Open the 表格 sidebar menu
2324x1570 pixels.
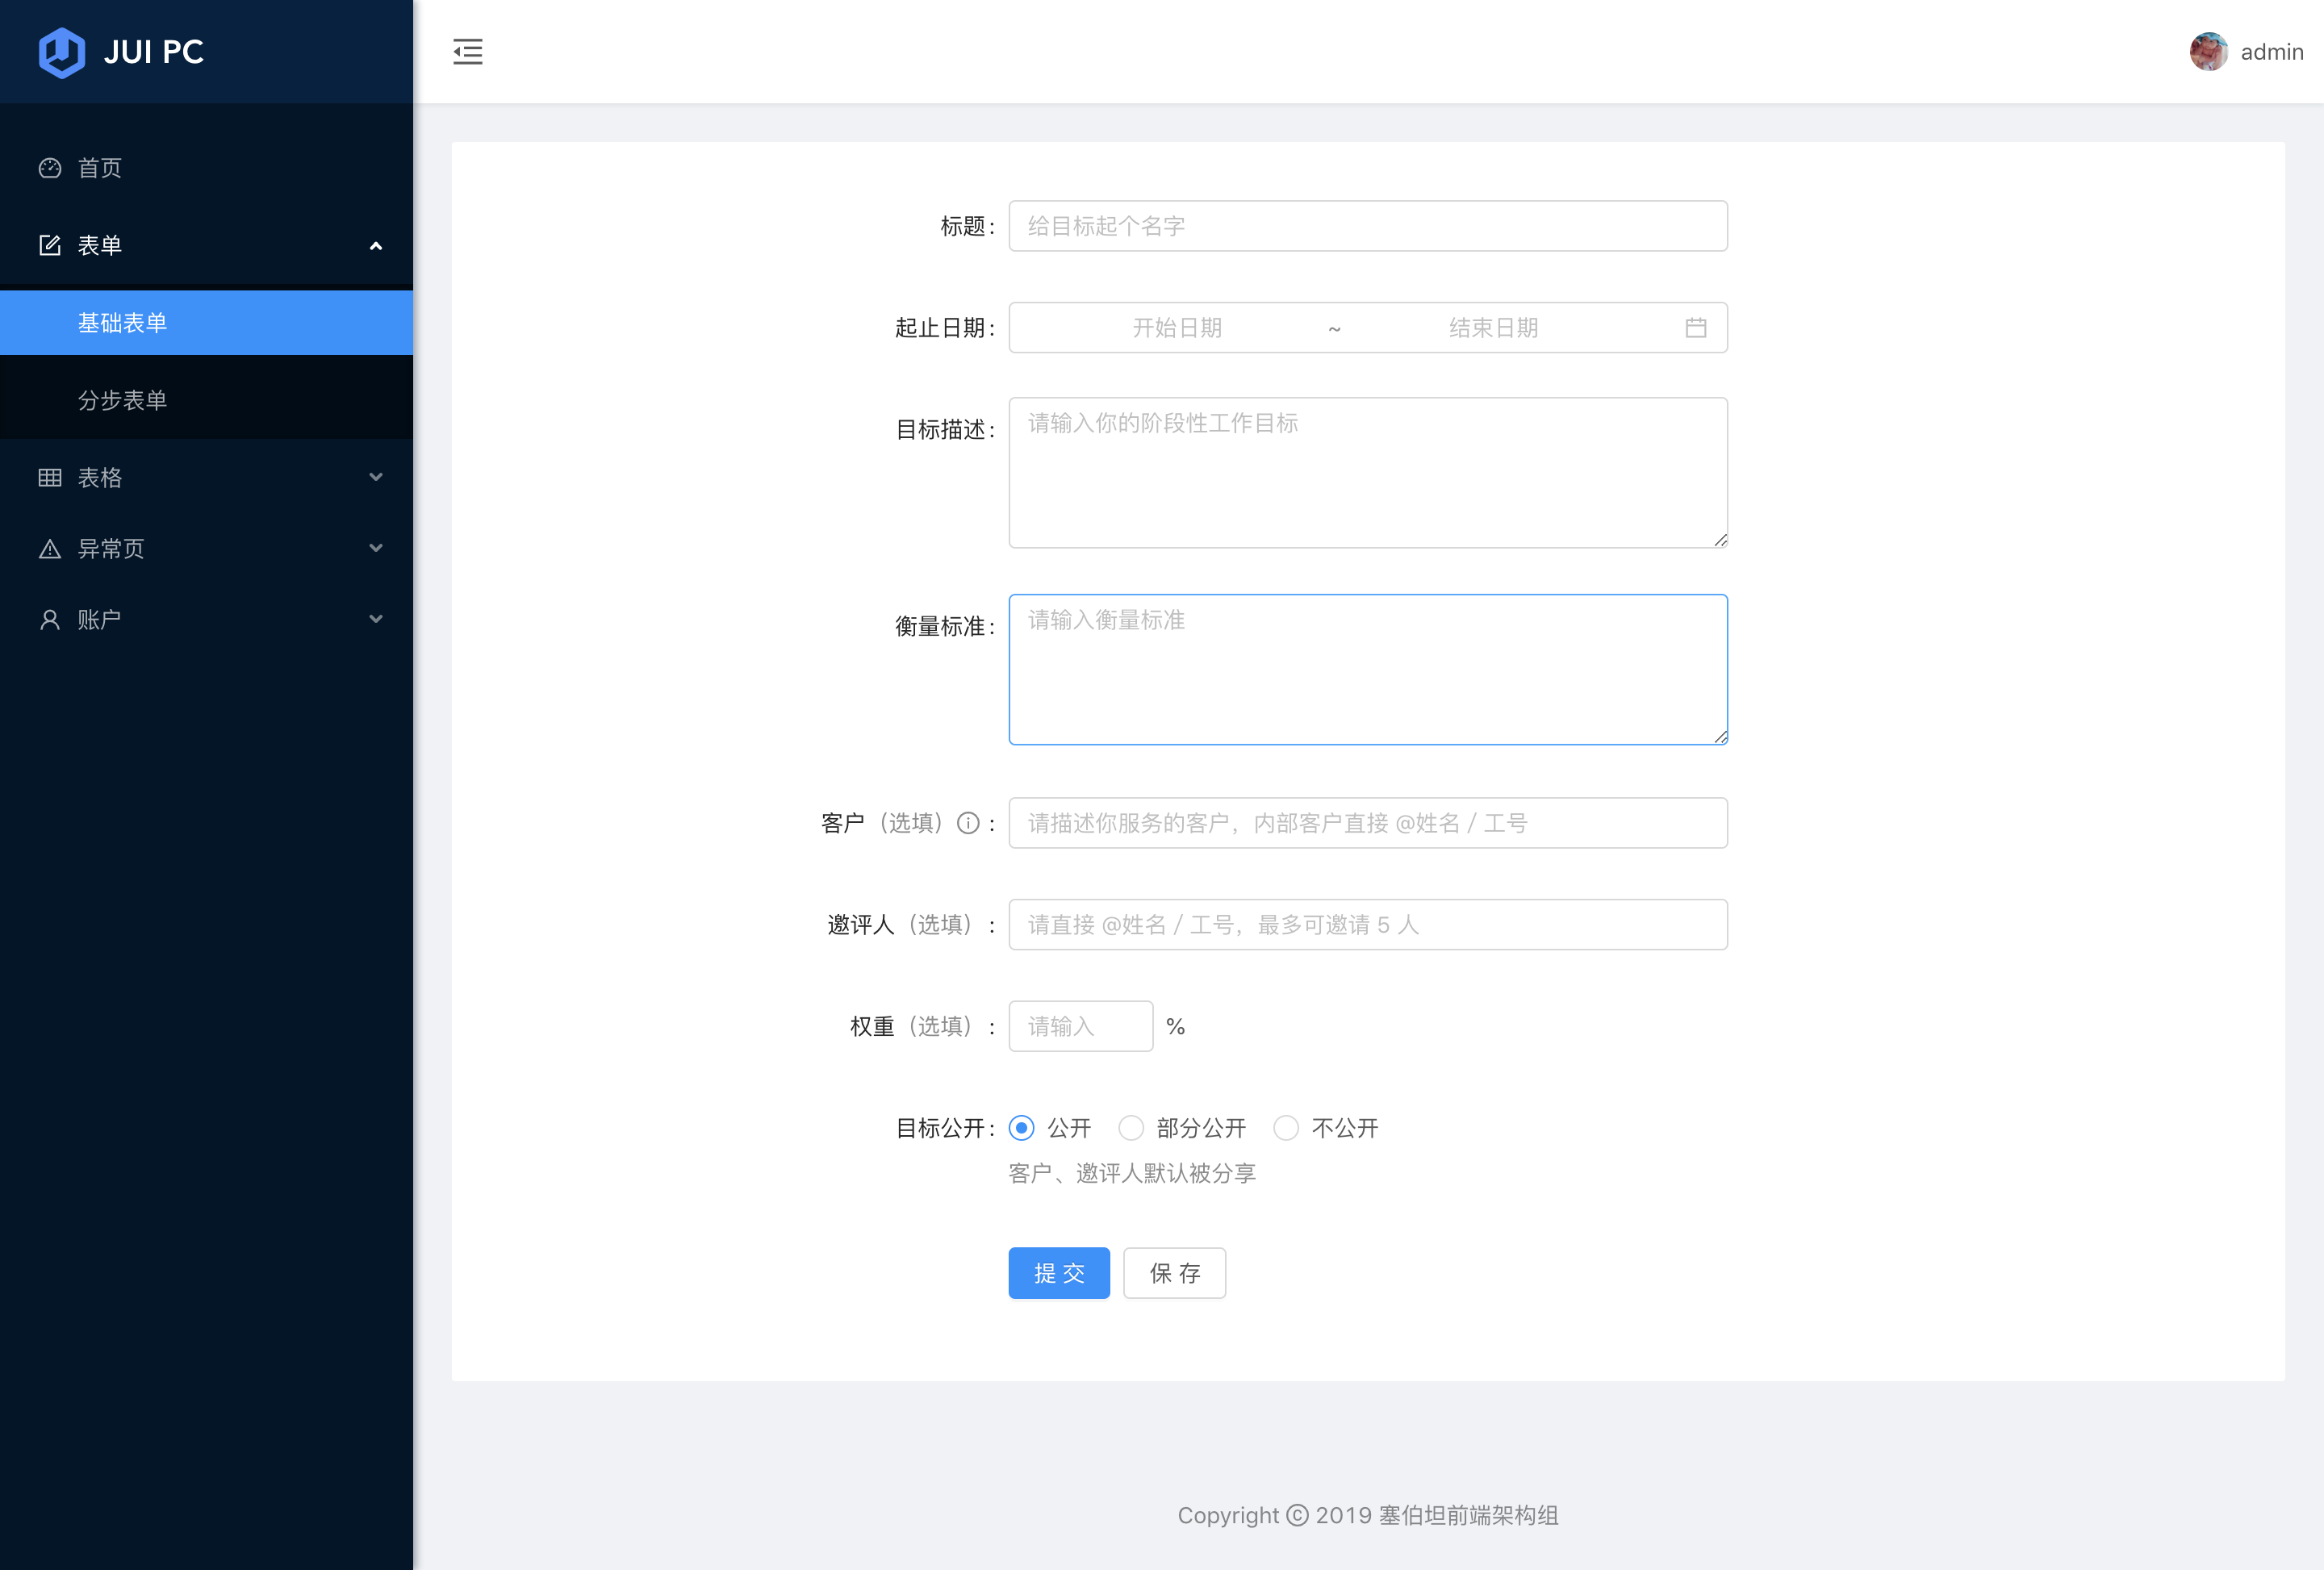[206, 478]
